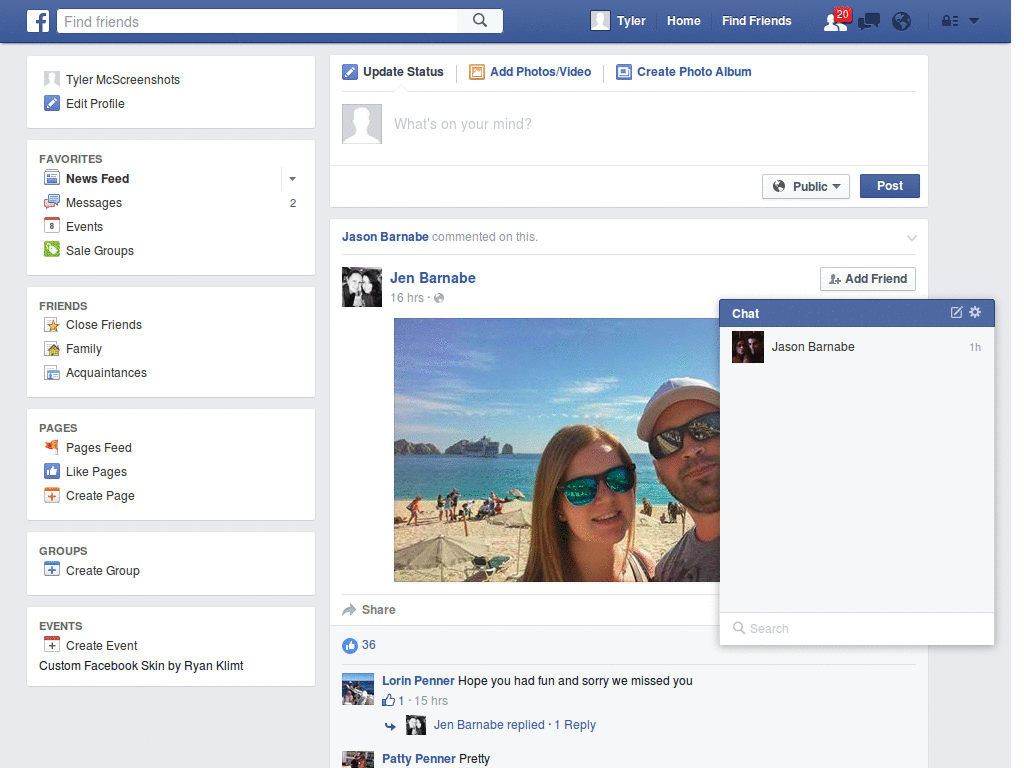Click the Like Pages thumbs-up icon

(52, 471)
